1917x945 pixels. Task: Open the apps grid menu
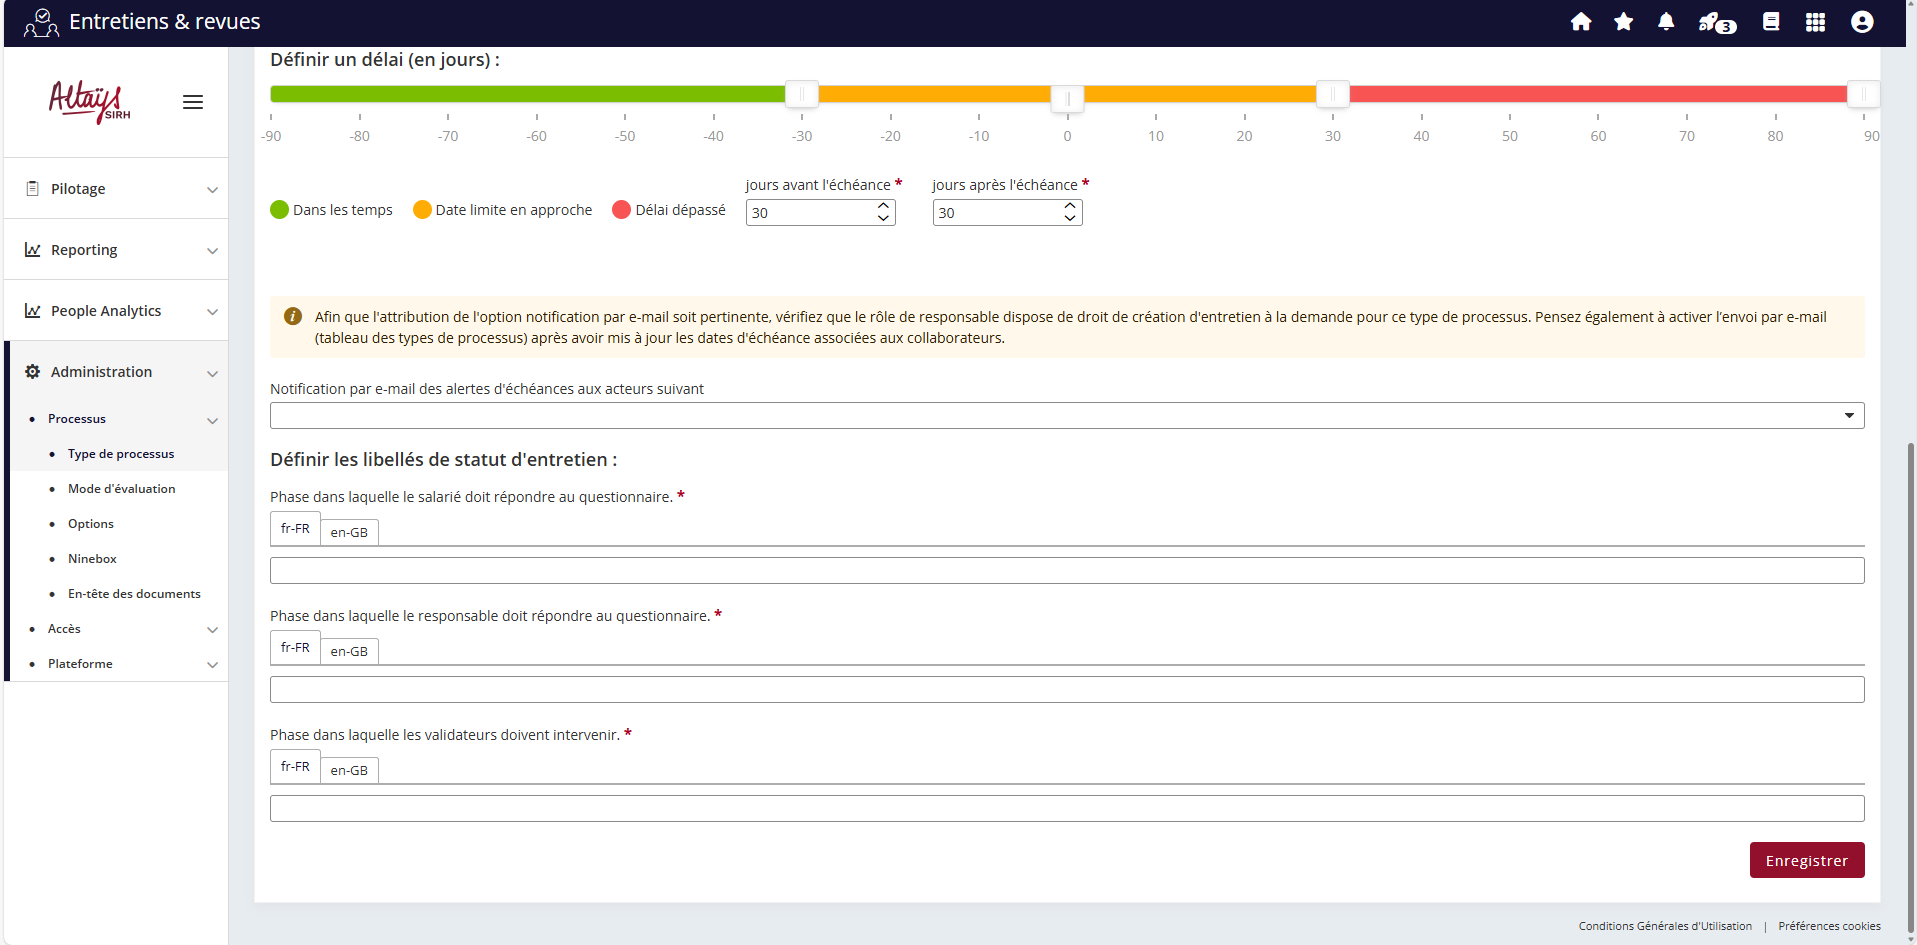(x=1815, y=22)
